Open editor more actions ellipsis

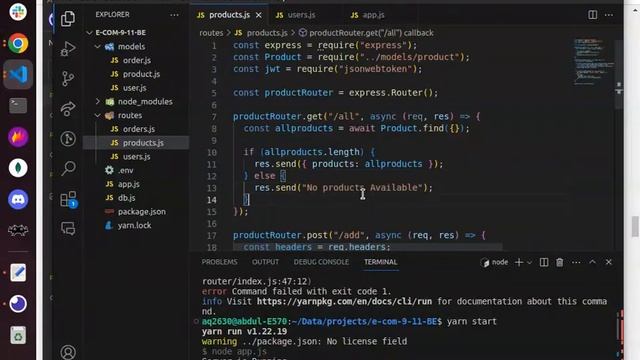(x=609, y=15)
